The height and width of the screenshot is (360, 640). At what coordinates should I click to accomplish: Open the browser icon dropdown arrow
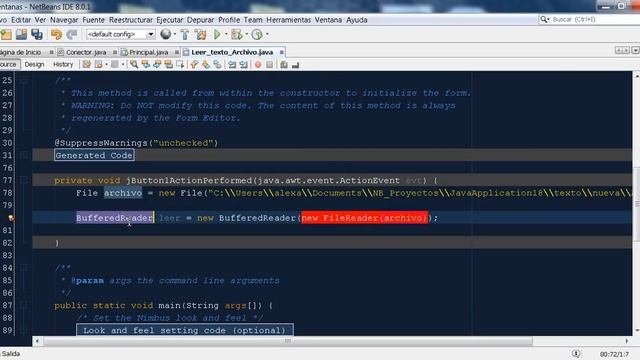click(175, 34)
